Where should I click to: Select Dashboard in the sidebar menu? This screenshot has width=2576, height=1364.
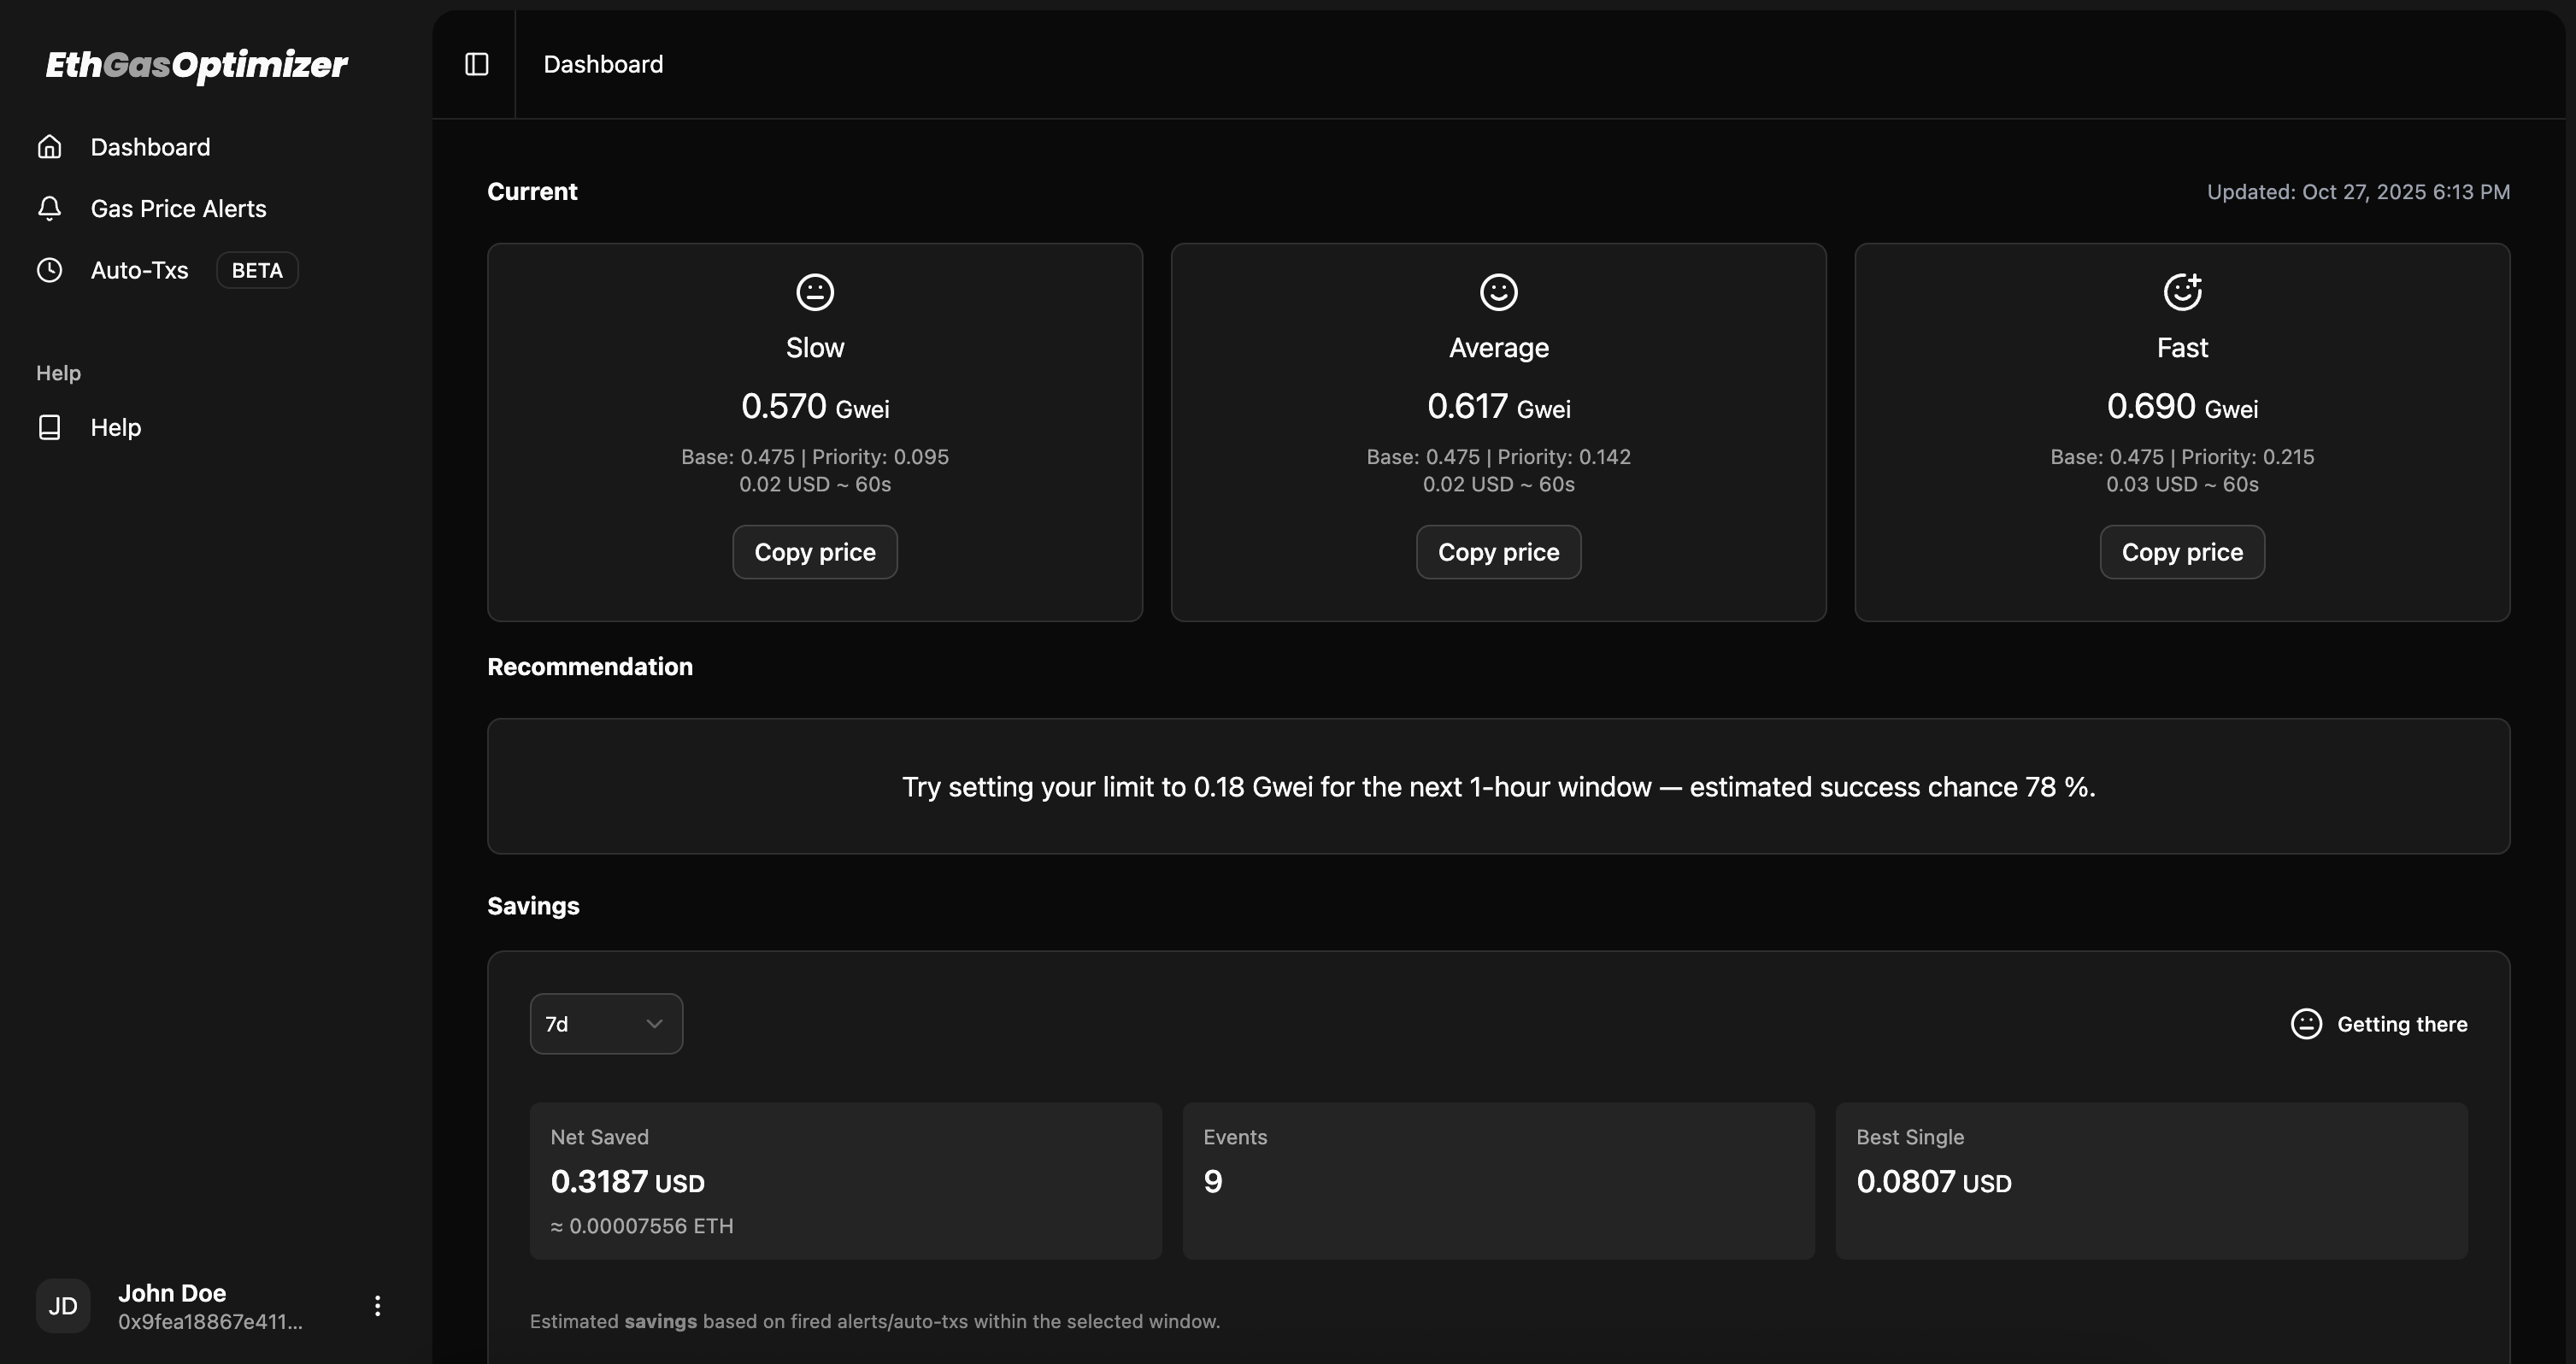[150, 146]
